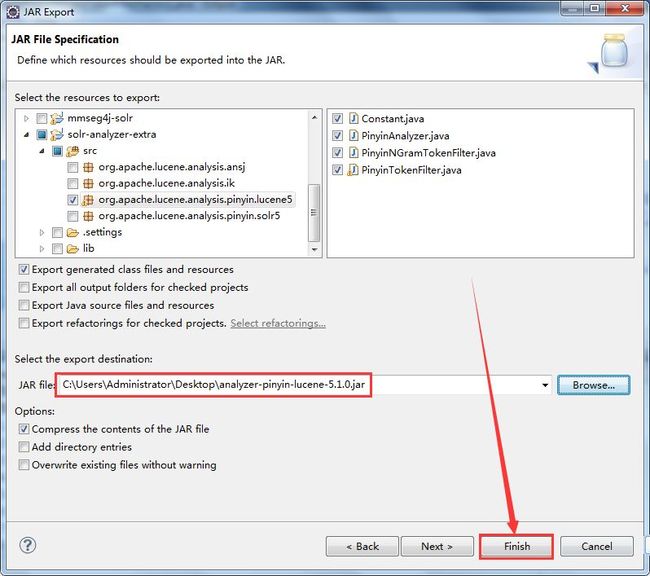This screenshot has width=650, height=576.
Task: Select the PinyinTokenFilter.java file name
Action: tap(411, 170)
